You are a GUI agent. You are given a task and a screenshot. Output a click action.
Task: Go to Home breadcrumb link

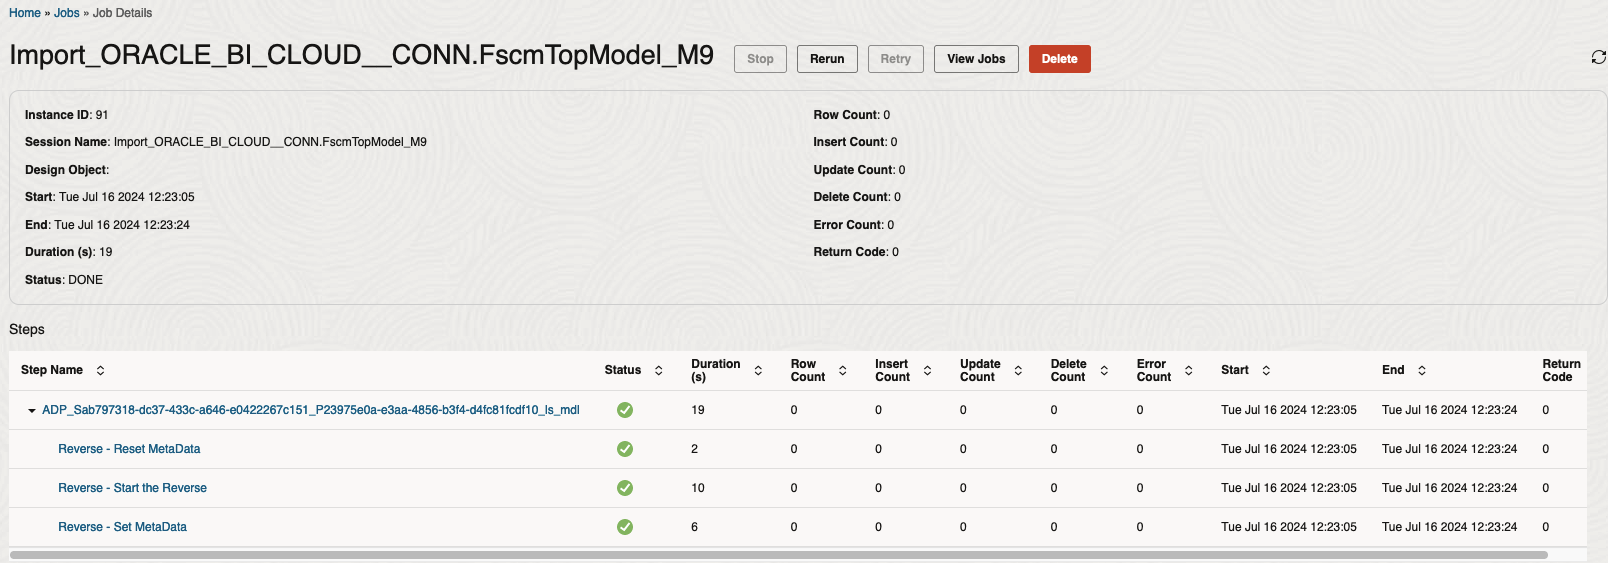tap(25, 13)
